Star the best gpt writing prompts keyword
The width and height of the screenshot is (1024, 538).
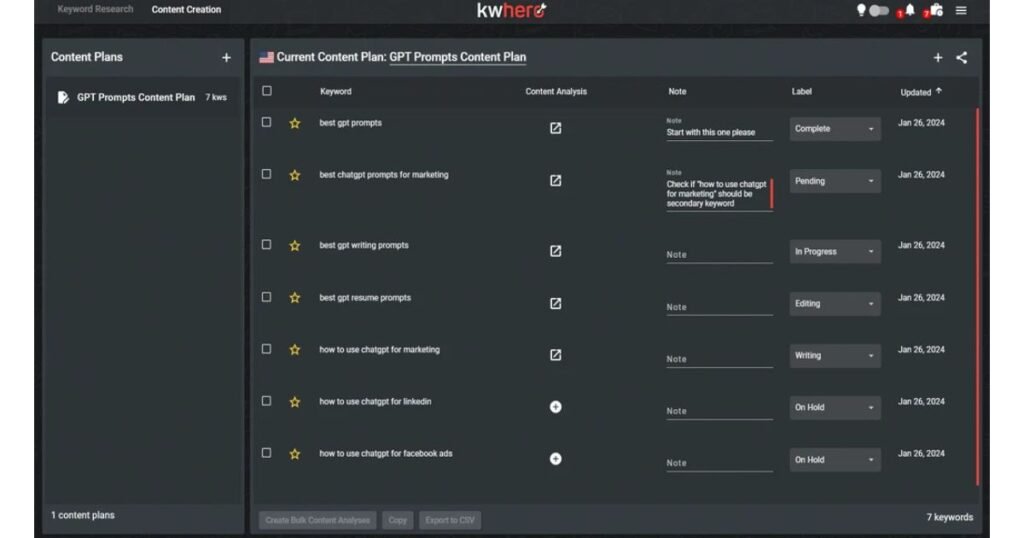tap(295, 245)
